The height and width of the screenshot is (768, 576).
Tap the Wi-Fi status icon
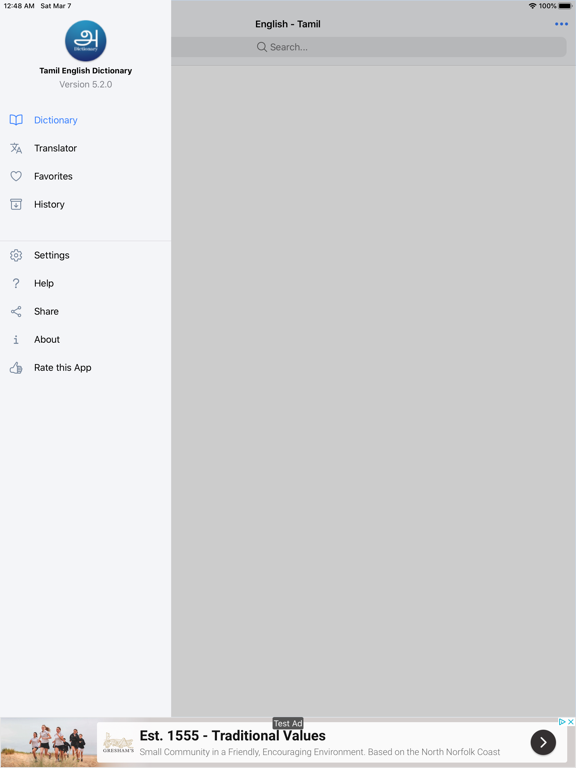pyautogui.click(x=532, y=6)
